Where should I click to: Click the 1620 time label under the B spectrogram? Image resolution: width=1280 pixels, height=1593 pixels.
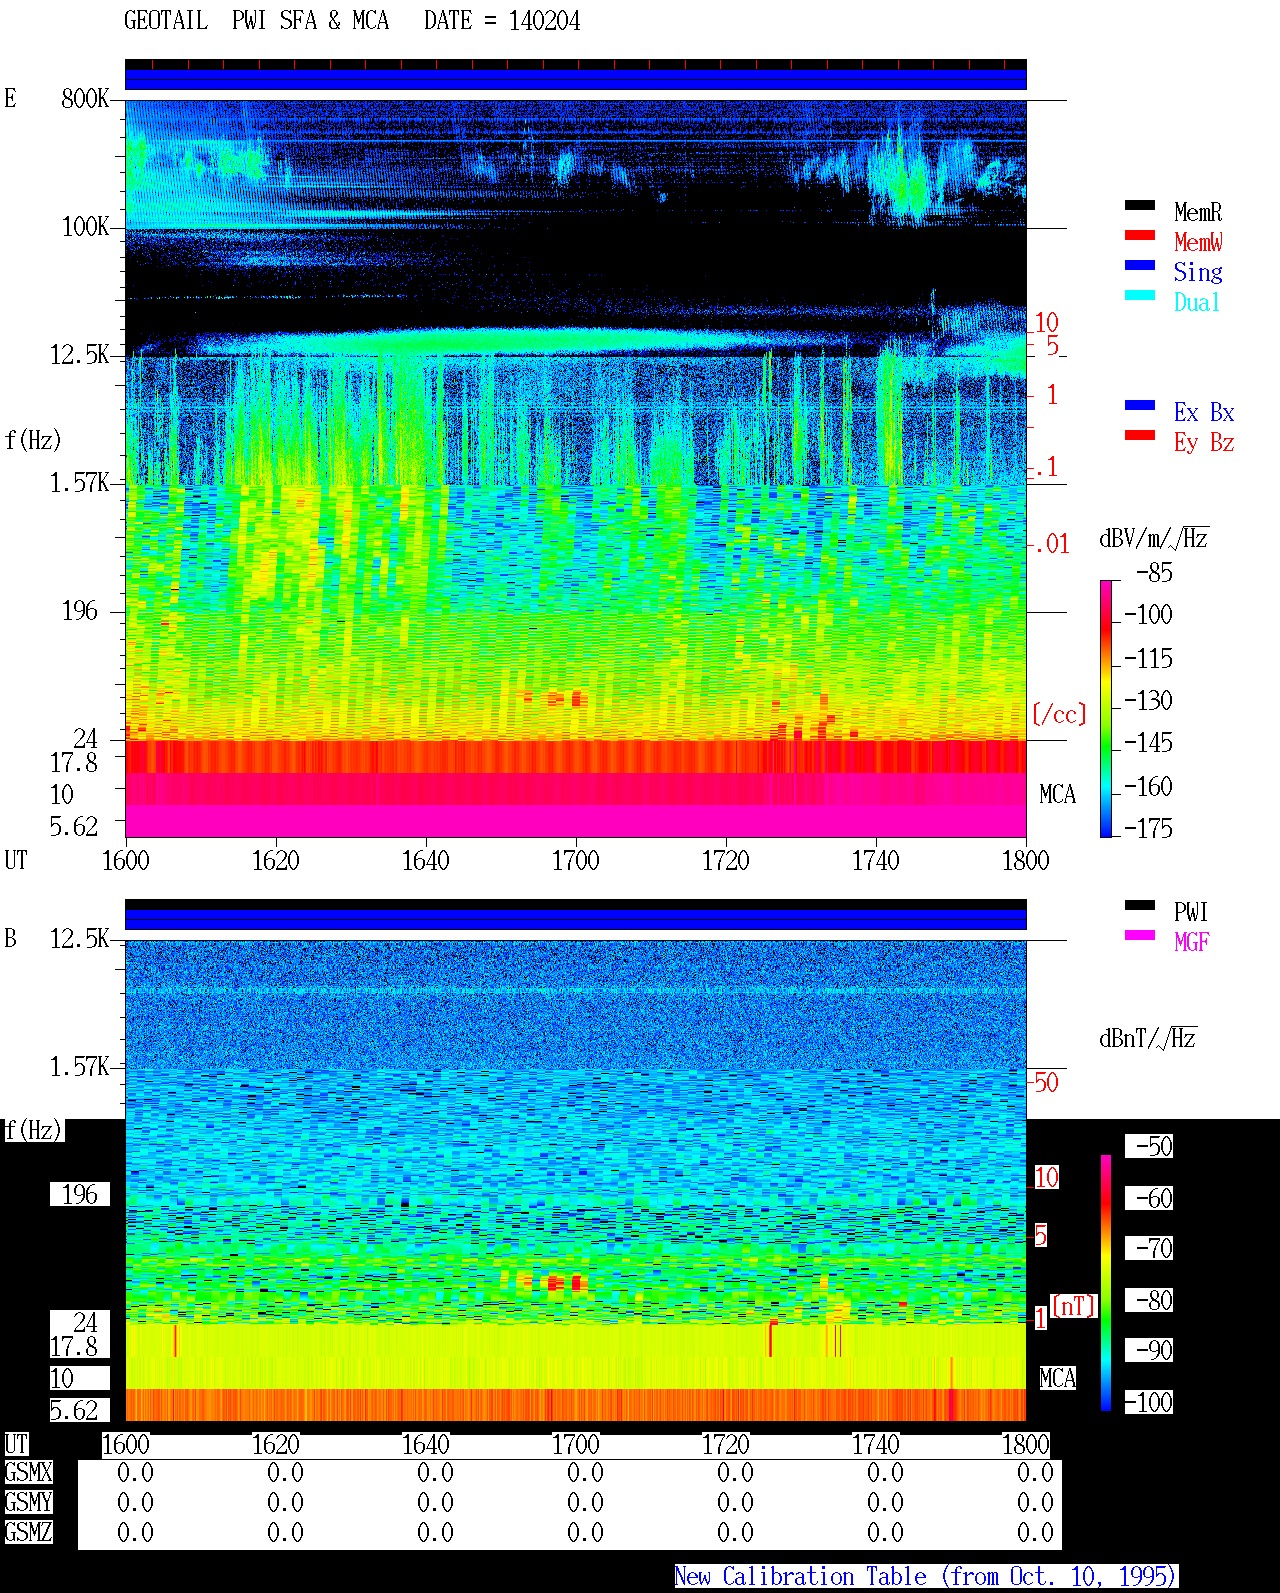[x=276, y=1444]
